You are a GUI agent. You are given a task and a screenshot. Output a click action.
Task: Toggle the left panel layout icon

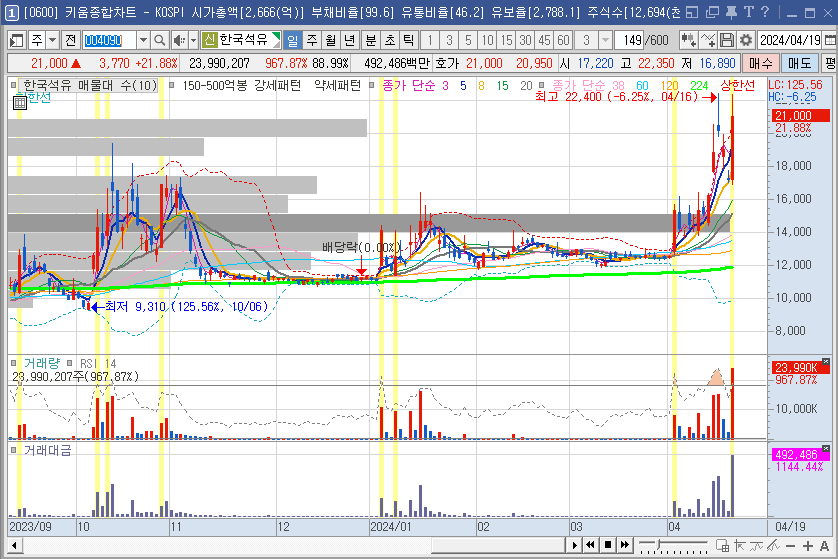click(x=17, y=40)
